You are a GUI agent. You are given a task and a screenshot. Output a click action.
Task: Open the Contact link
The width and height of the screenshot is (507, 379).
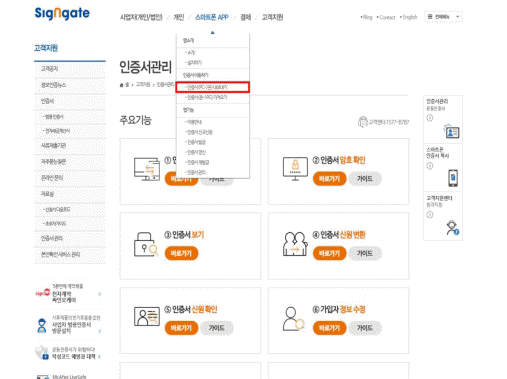tap(386, 17)
